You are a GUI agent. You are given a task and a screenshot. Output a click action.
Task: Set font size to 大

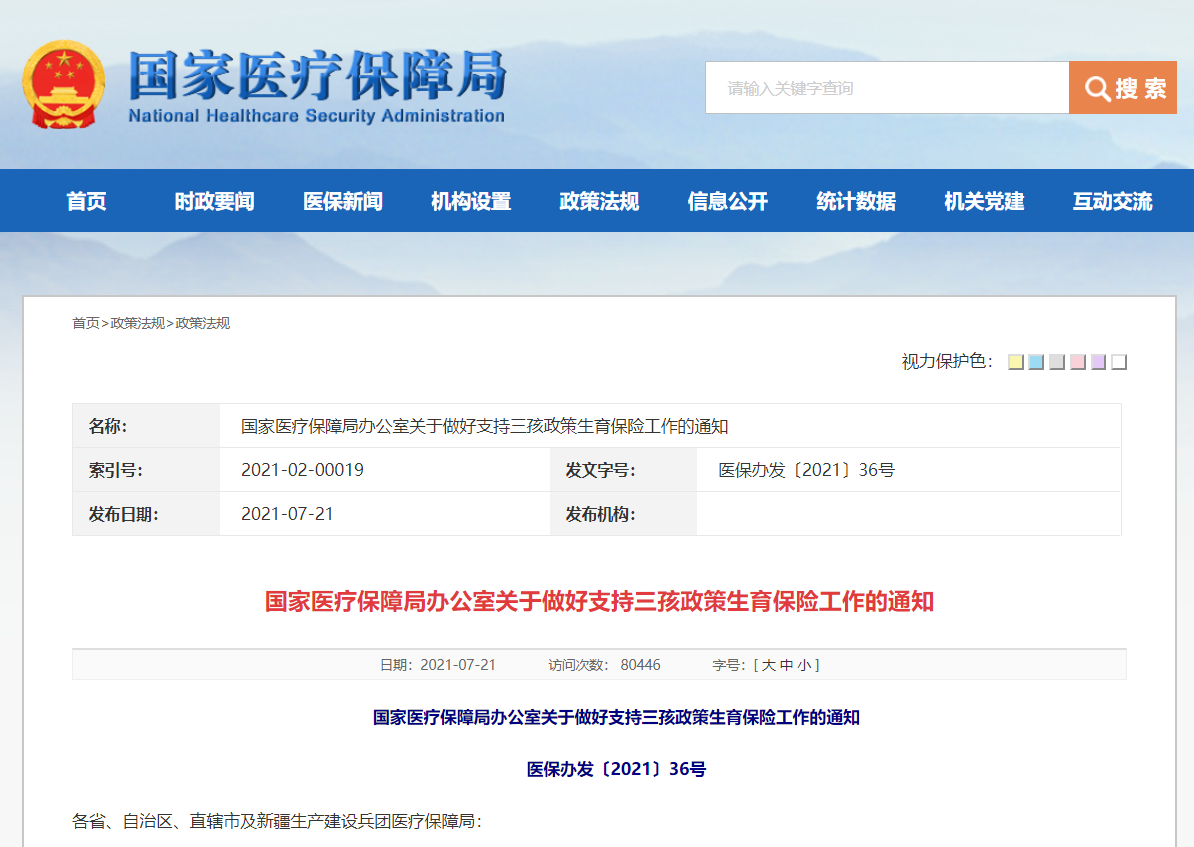tap(769, 665)
